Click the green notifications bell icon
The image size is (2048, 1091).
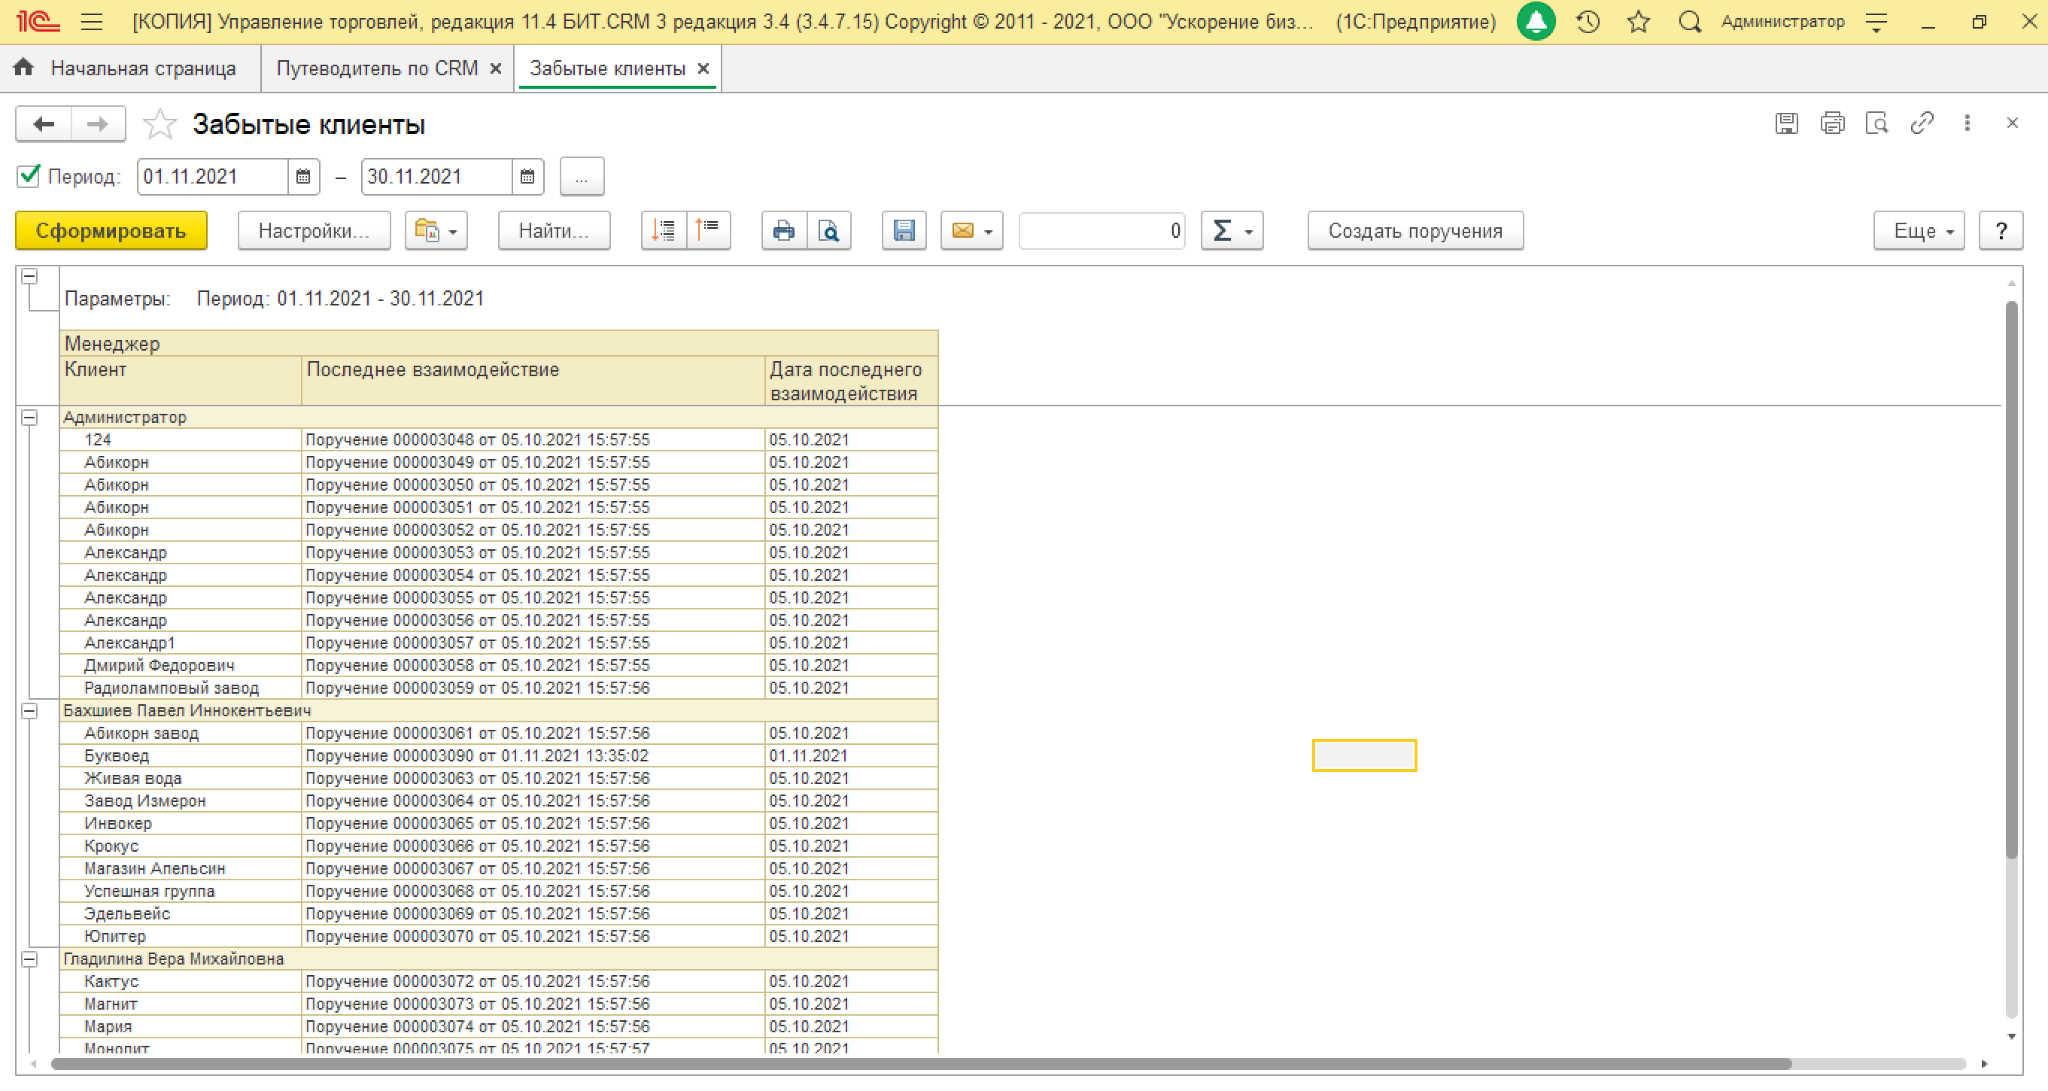(1536, 21)
